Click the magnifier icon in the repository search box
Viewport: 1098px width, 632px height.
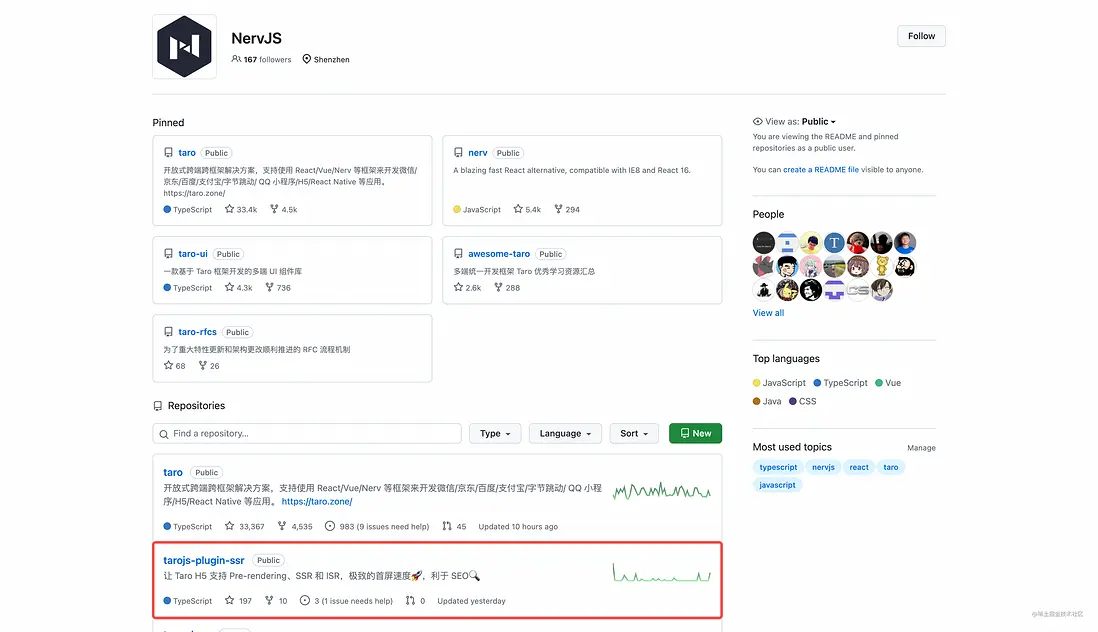click(x=164, y=433)
